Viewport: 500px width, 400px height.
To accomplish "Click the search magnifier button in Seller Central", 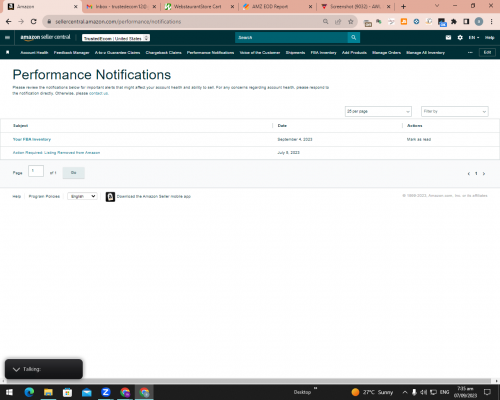I will [x=354, y=38].
